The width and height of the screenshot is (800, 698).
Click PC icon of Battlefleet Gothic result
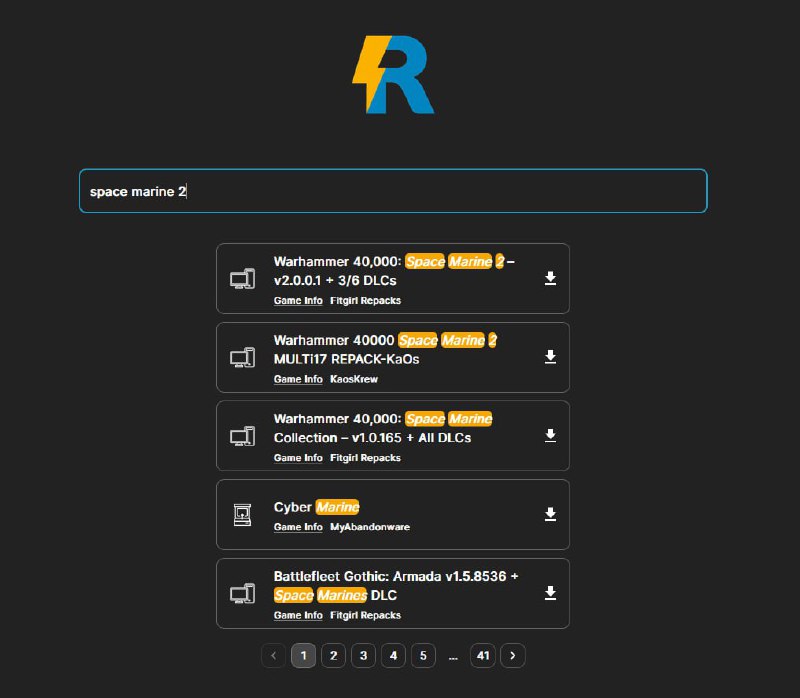[x=242, y=593]
